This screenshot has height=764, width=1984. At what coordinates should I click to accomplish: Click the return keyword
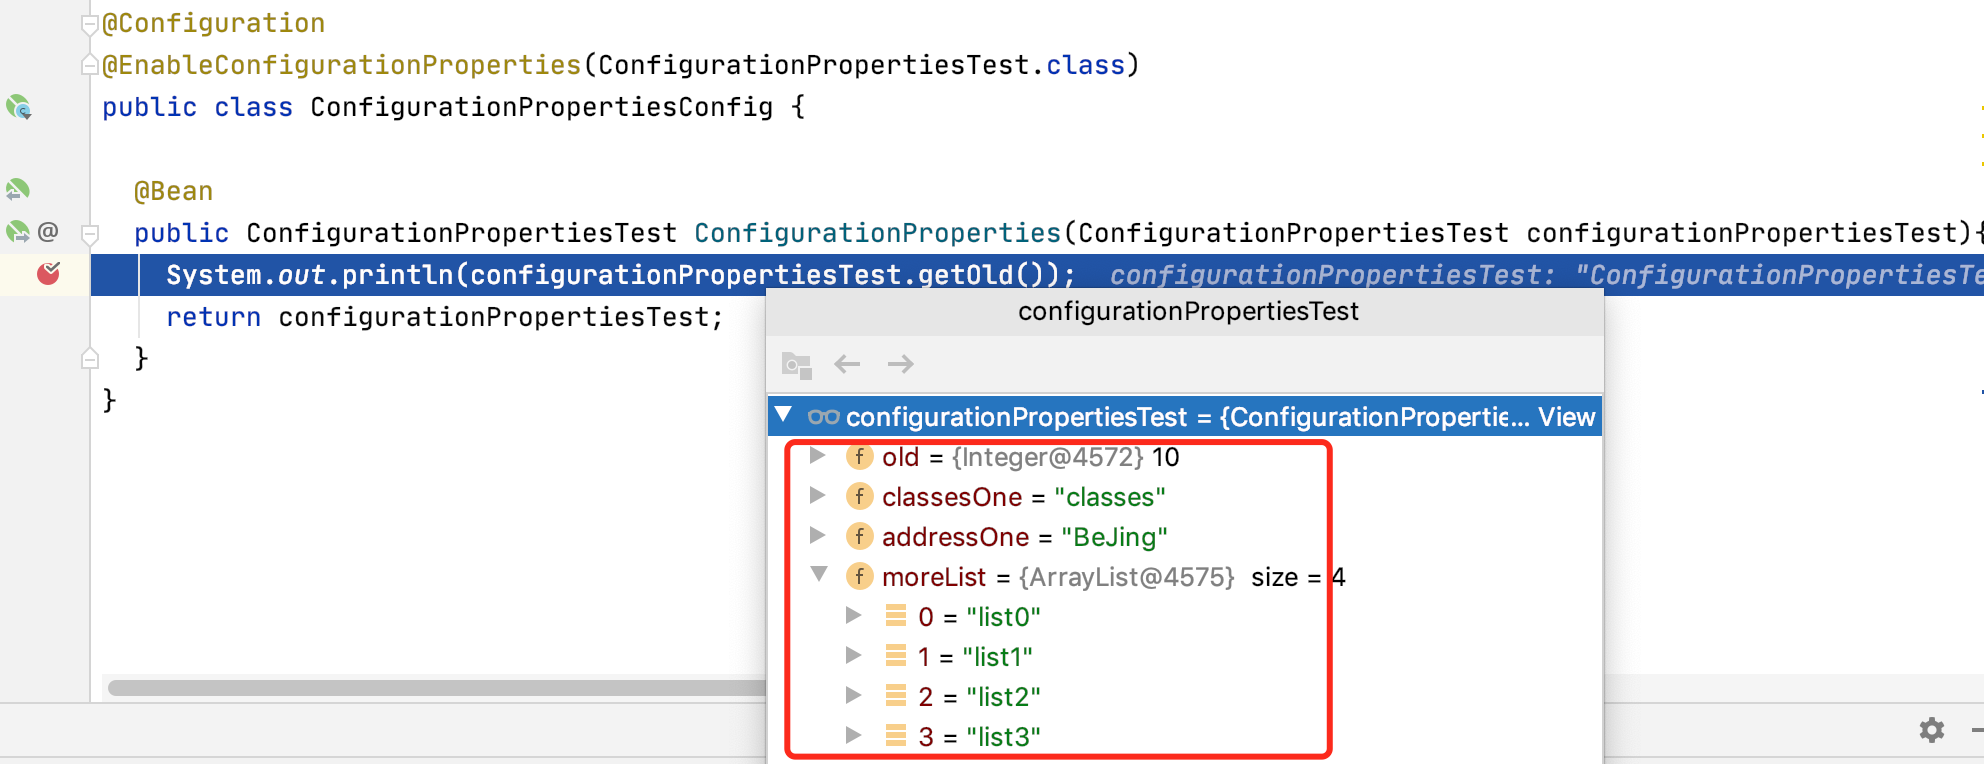[214, 317]
